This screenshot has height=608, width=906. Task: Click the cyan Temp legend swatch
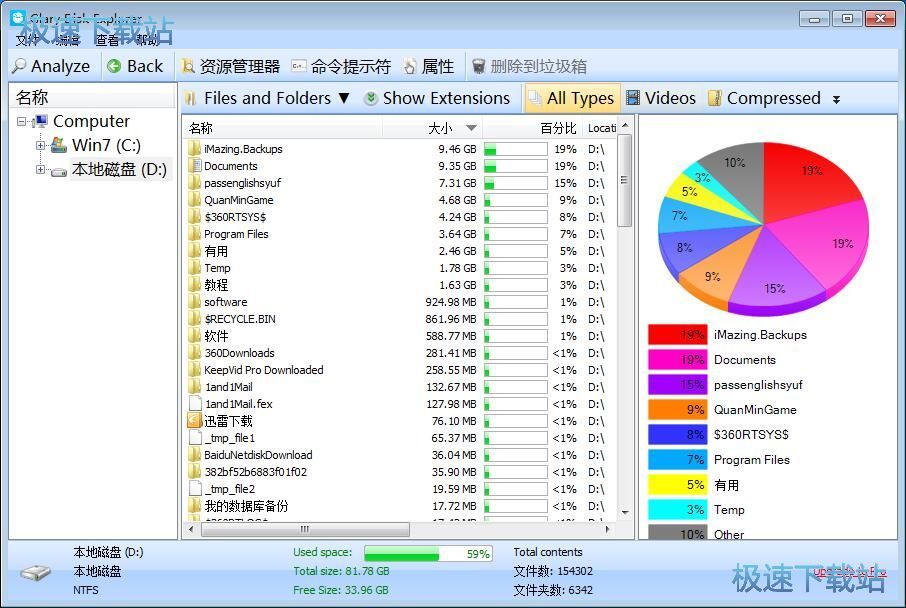tap(677, 510)
